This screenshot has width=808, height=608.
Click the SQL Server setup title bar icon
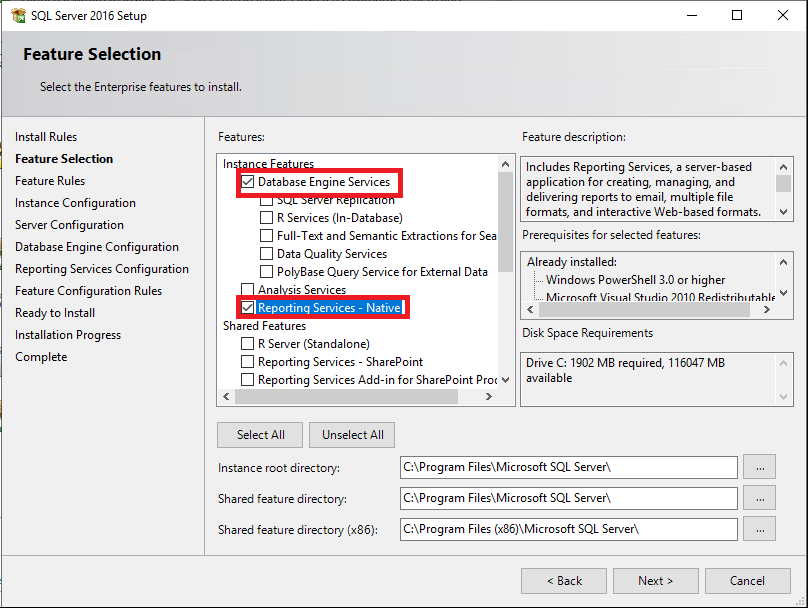pyautogui.click(x=18, y=15)
